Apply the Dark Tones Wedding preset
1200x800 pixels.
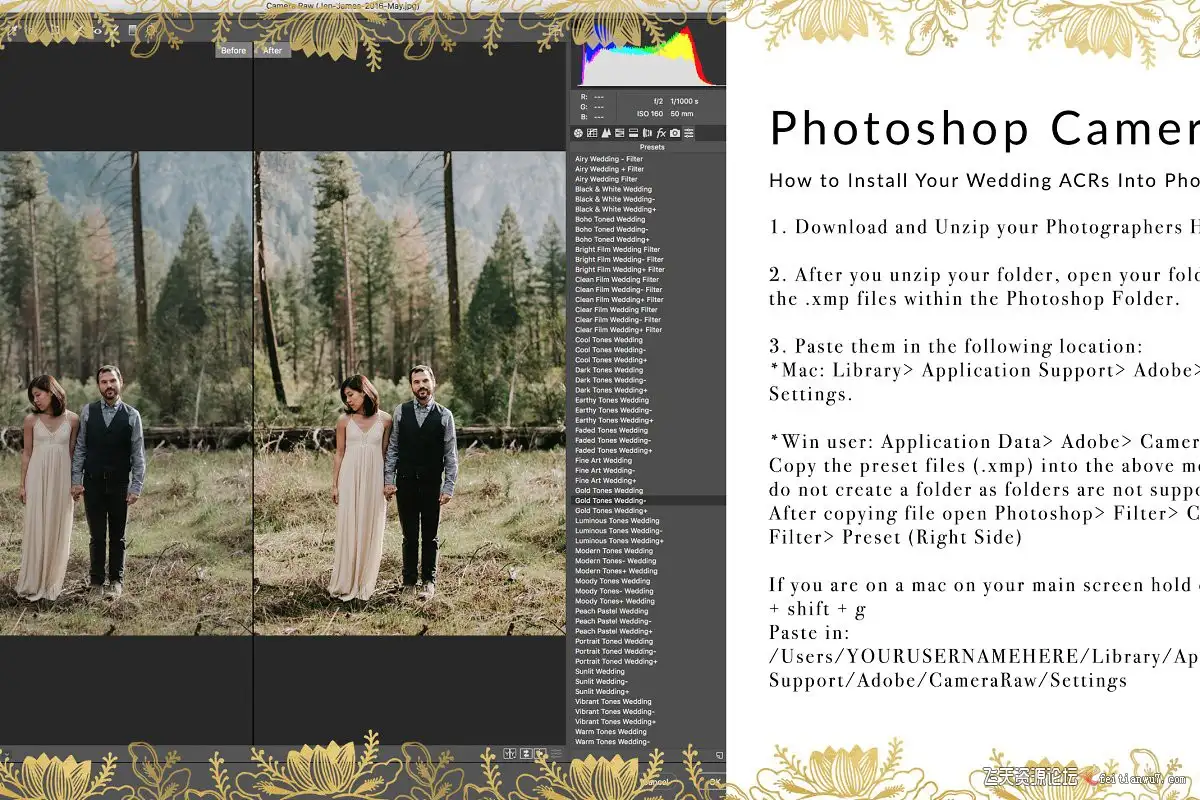pyautogui.click(x=609, y=370)
